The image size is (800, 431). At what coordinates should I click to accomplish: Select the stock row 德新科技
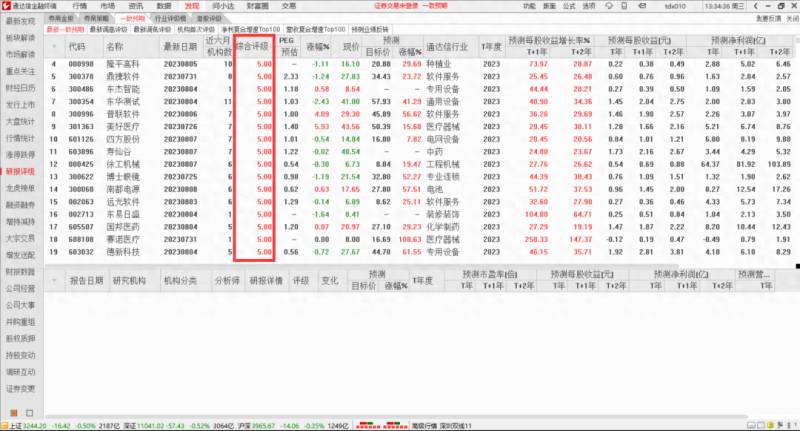(x=420, y=252)
